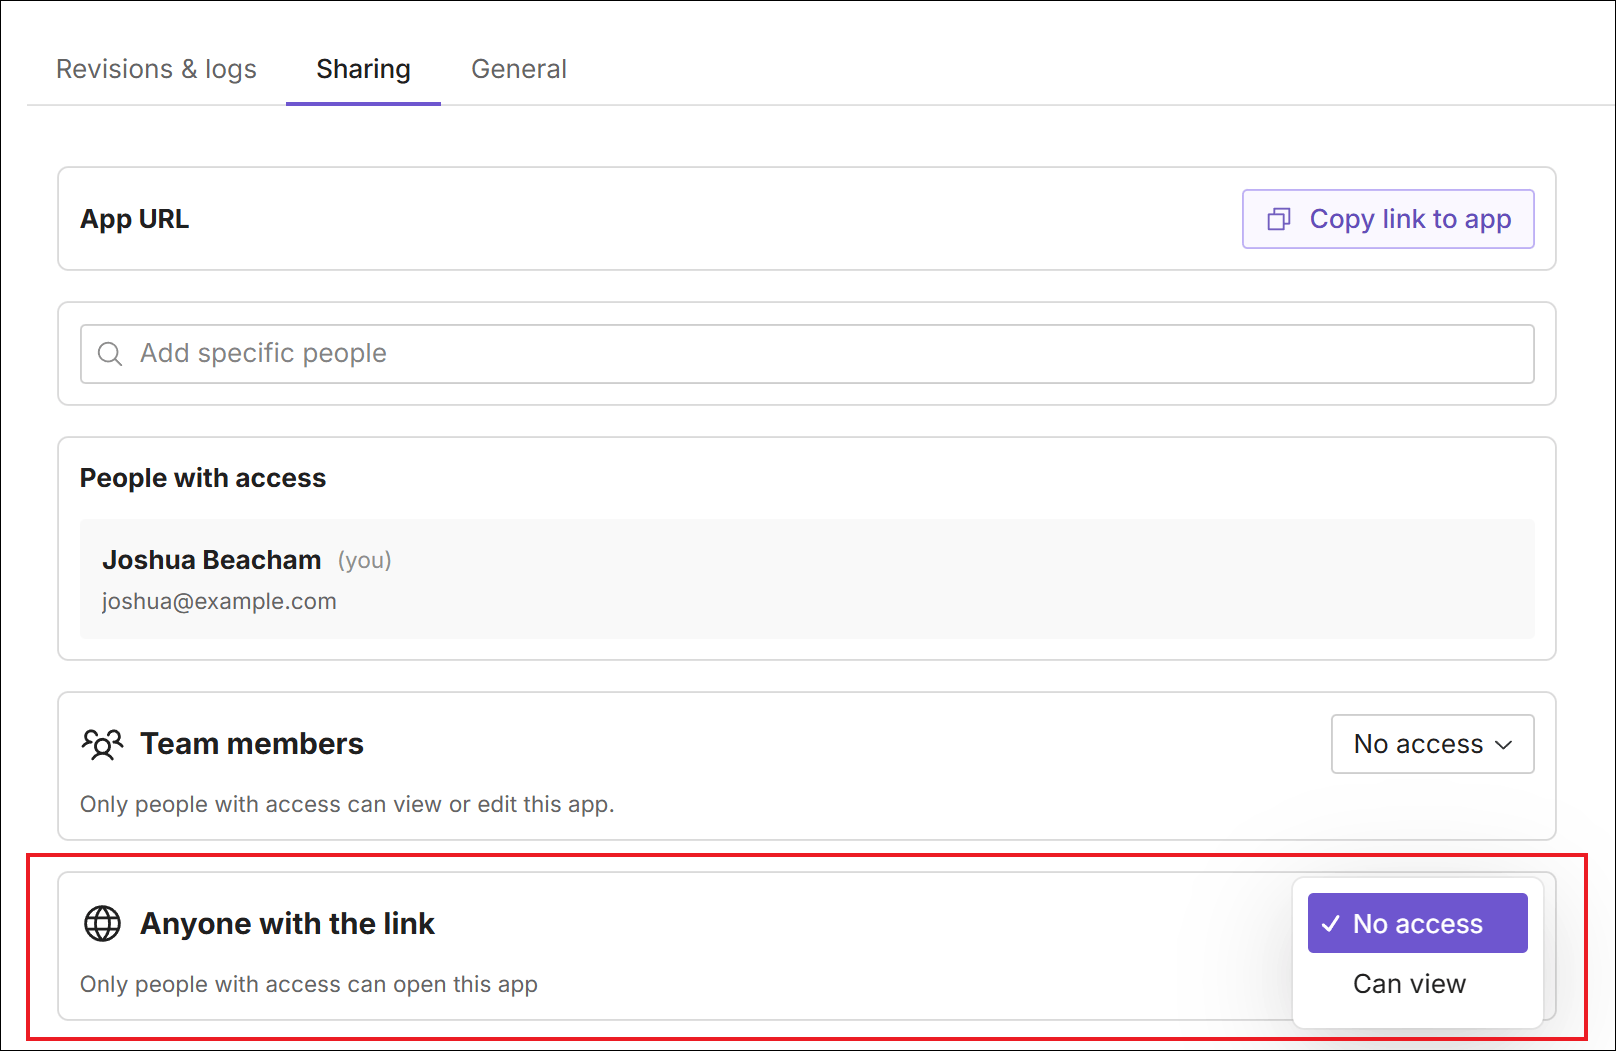The width and height of the screenshot is (1616, 1051).
Task: Click the globe icon beside Anyone with the link
Action: pyautogui.click(x=103, y=923)
